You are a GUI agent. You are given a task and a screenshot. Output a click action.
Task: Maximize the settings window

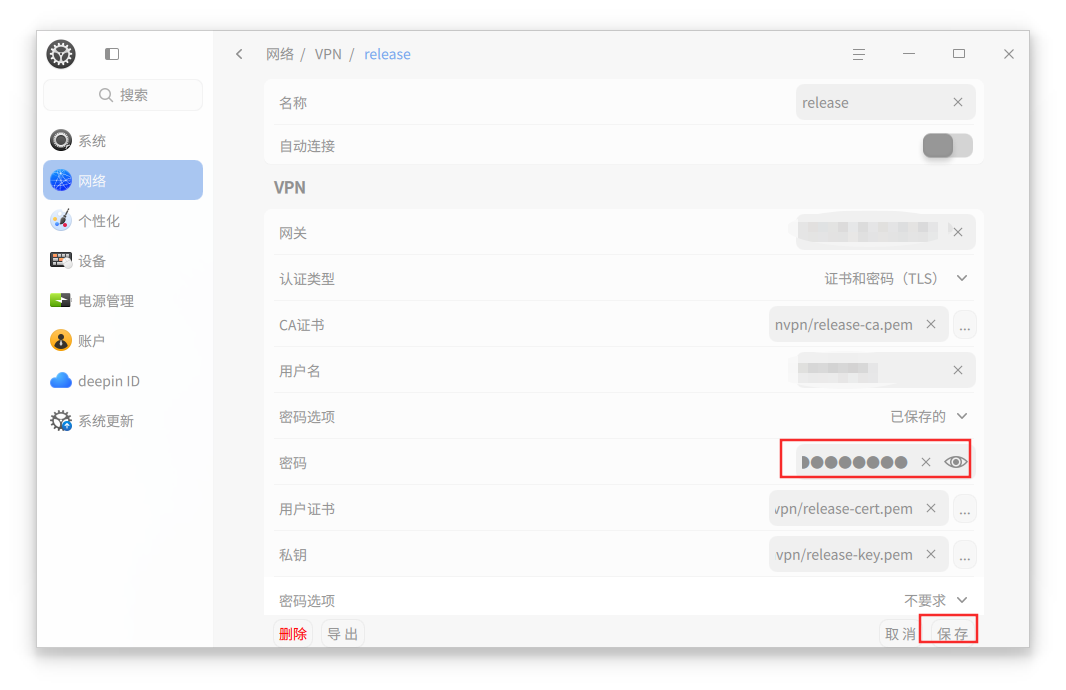959,54
